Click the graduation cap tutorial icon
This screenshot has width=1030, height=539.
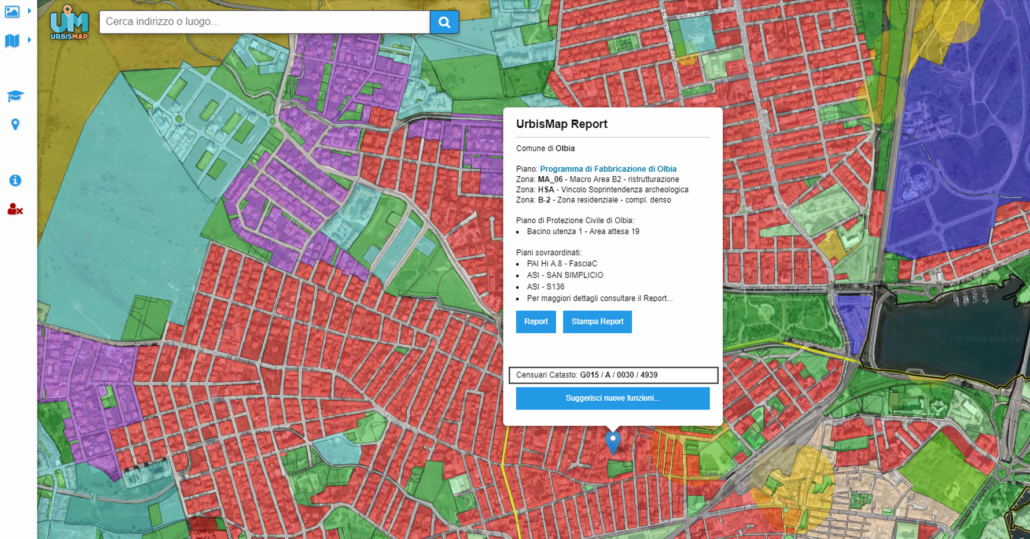pos(15,96)
